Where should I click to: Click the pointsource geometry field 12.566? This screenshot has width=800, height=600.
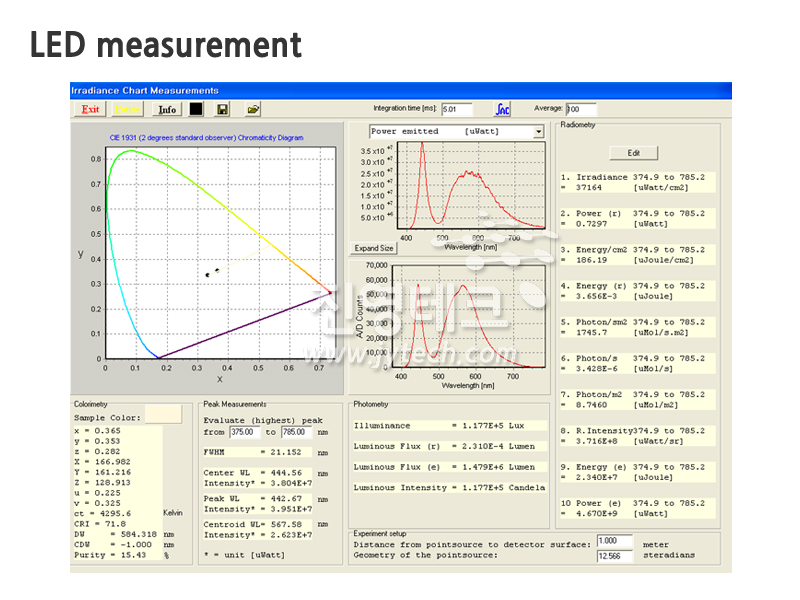615,556
